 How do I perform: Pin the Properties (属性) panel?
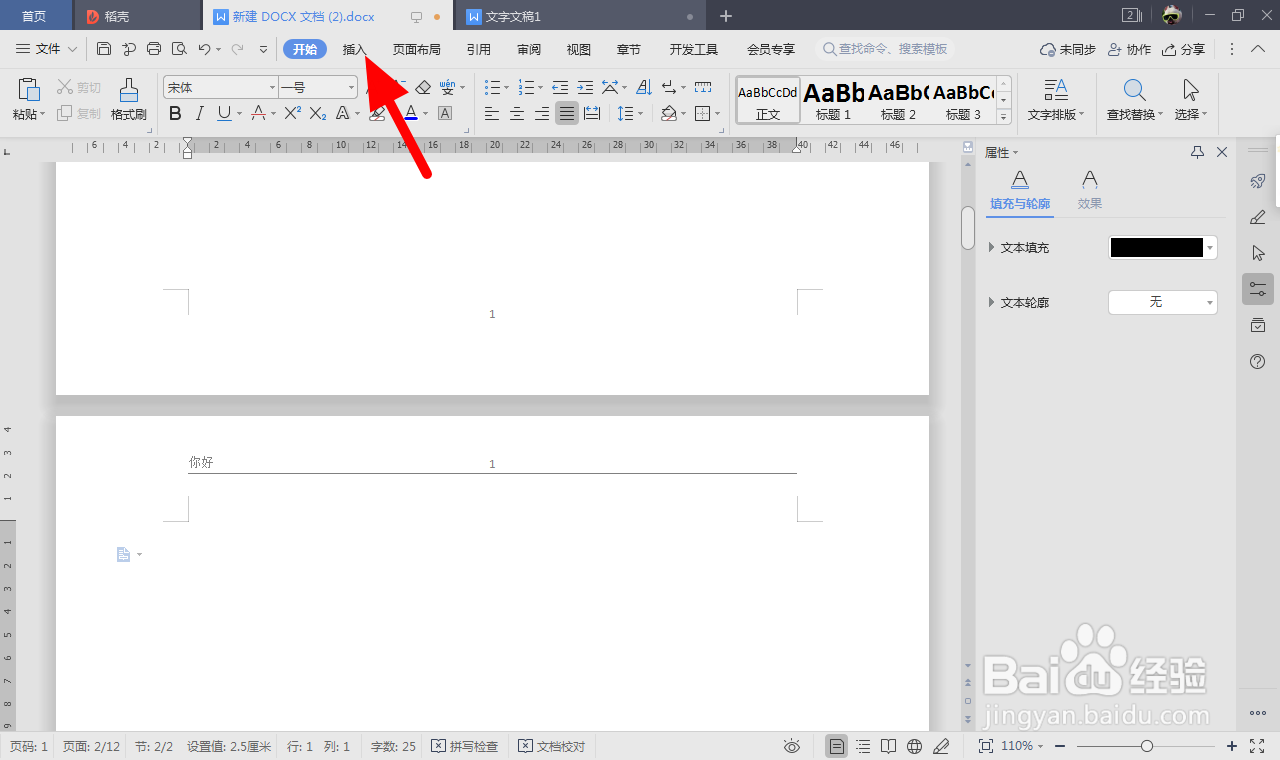(x=1197, y=152)
